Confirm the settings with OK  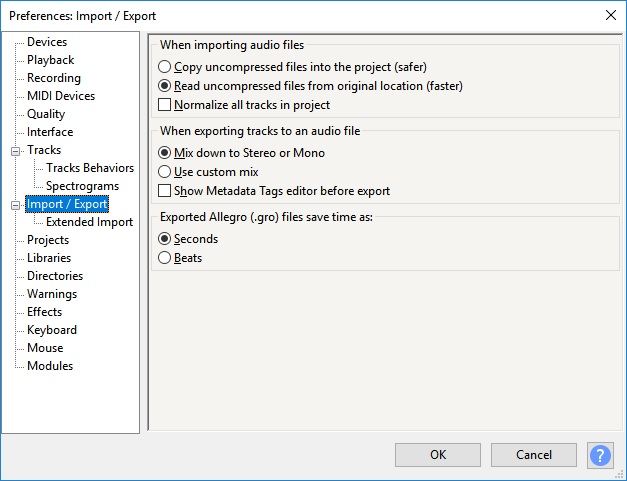[x=438, y=455]
